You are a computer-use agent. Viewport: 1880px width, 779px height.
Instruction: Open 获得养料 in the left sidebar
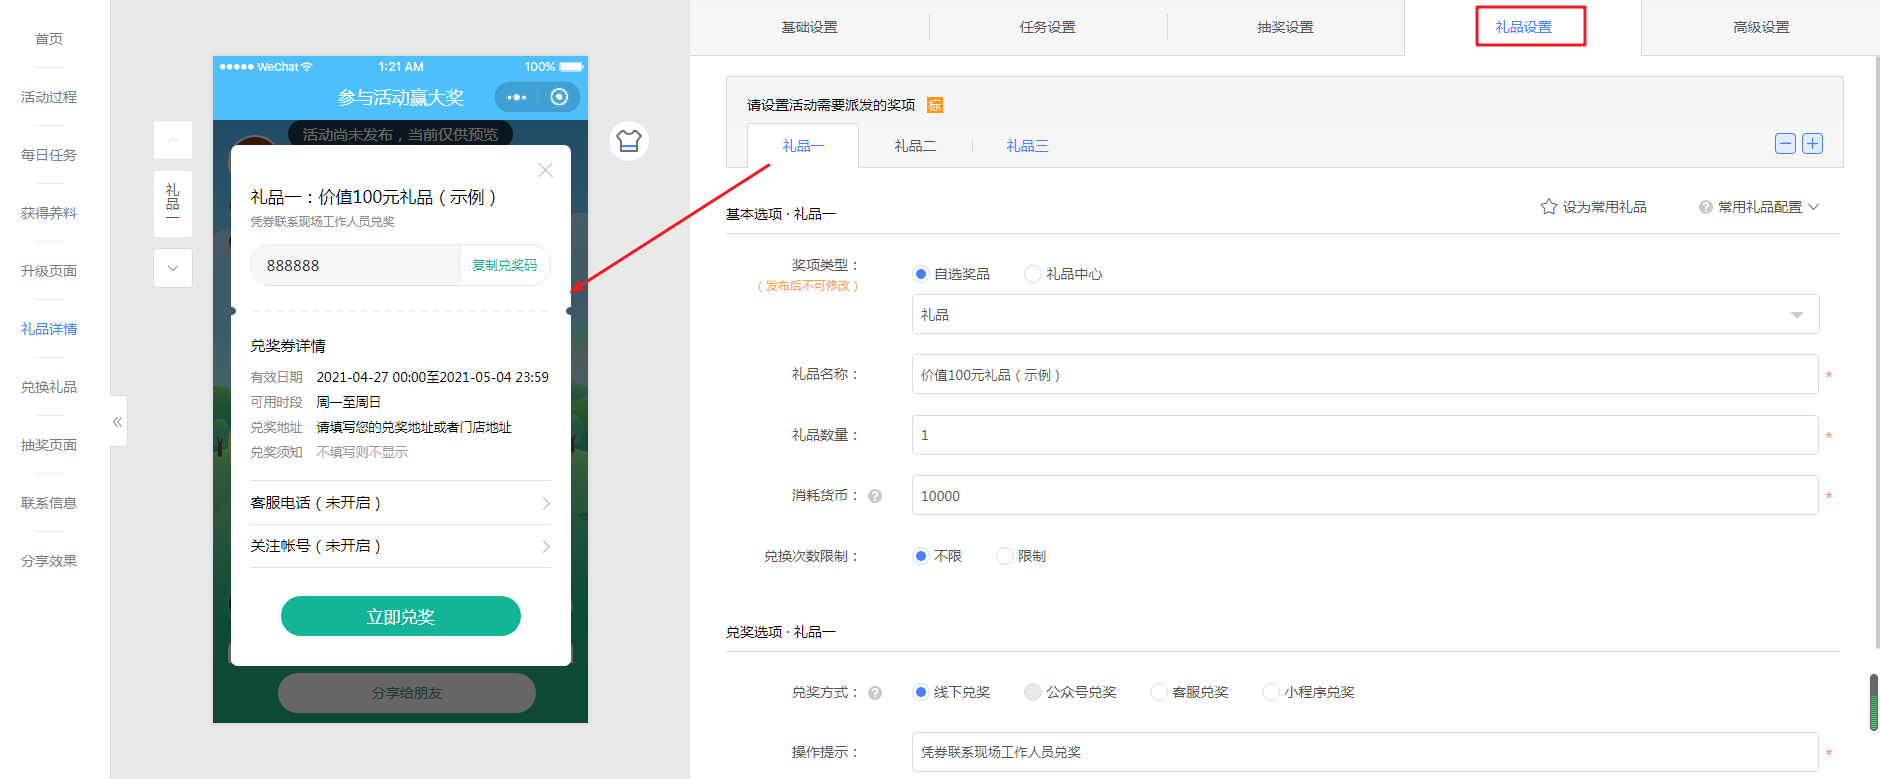pos(49,213)
